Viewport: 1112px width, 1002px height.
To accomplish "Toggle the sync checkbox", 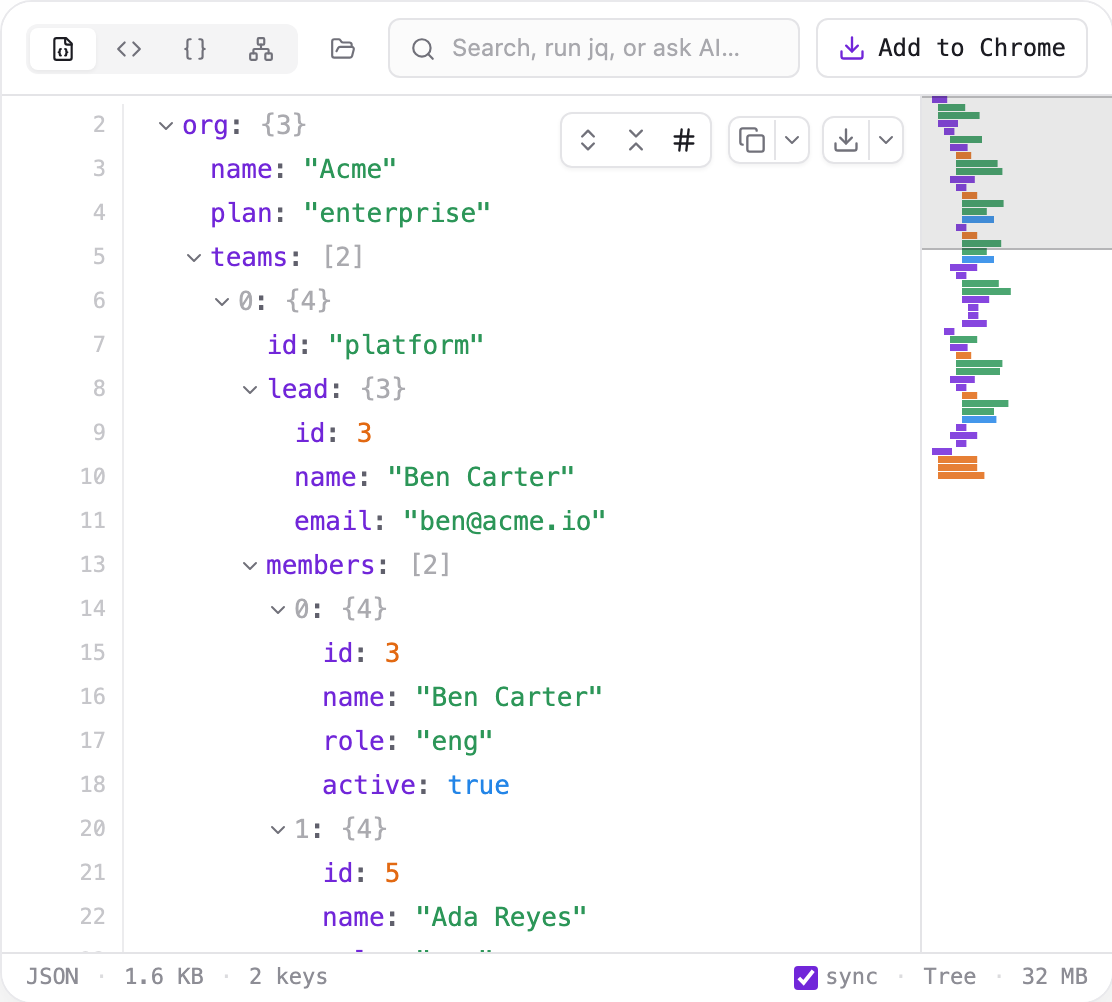I will pyautogui.click(x=806, y=977).
